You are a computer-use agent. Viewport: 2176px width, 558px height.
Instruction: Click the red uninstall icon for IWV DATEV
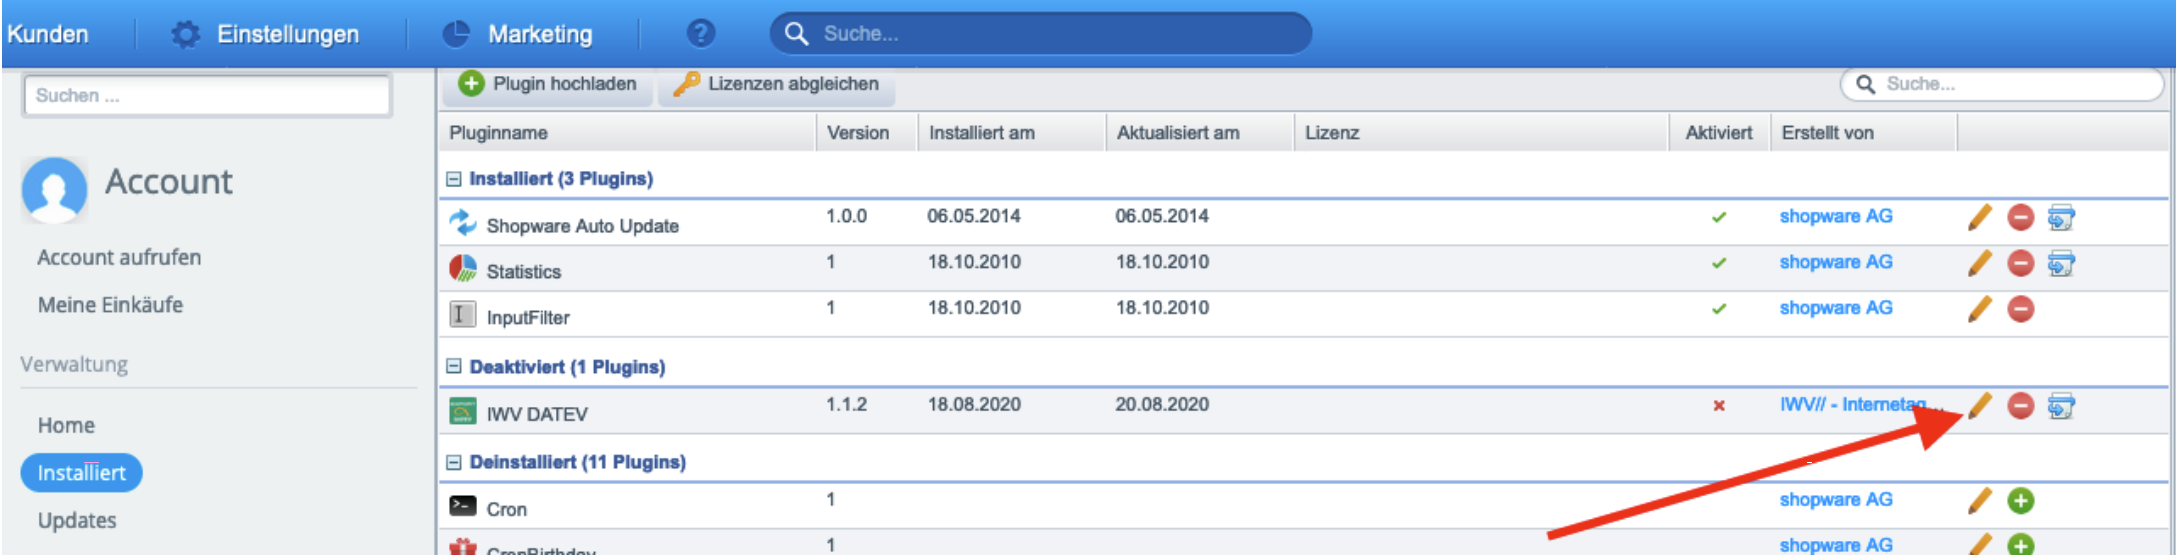(x=2020, y=406)
